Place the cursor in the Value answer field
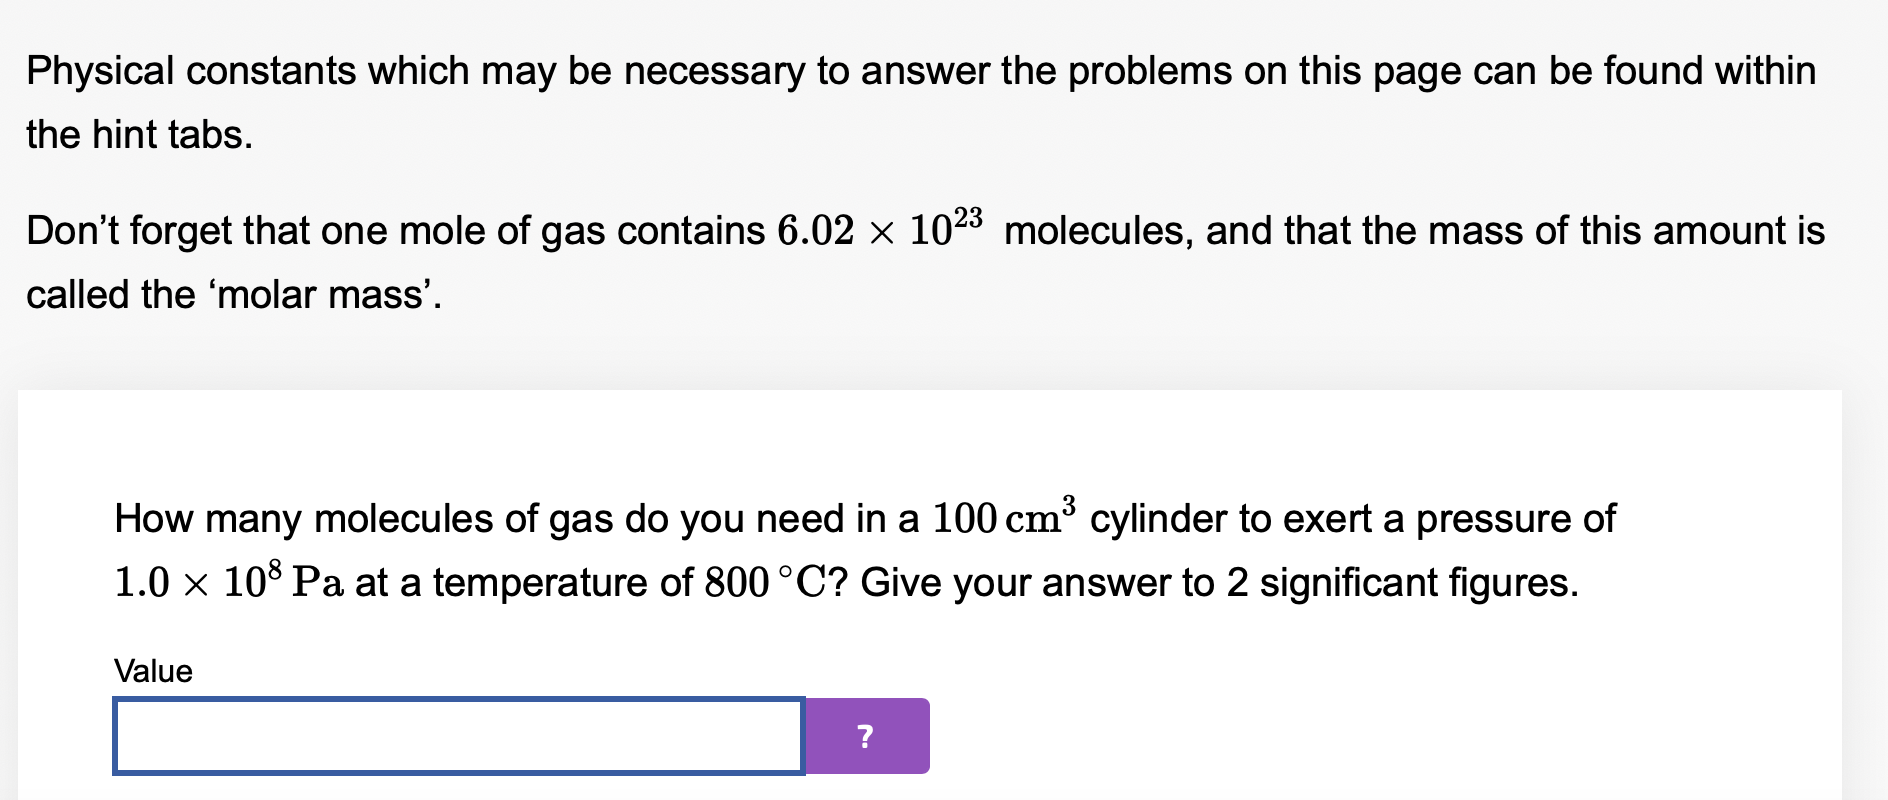Viewport: 1888px width, 800px height. [x=460, y=736]
